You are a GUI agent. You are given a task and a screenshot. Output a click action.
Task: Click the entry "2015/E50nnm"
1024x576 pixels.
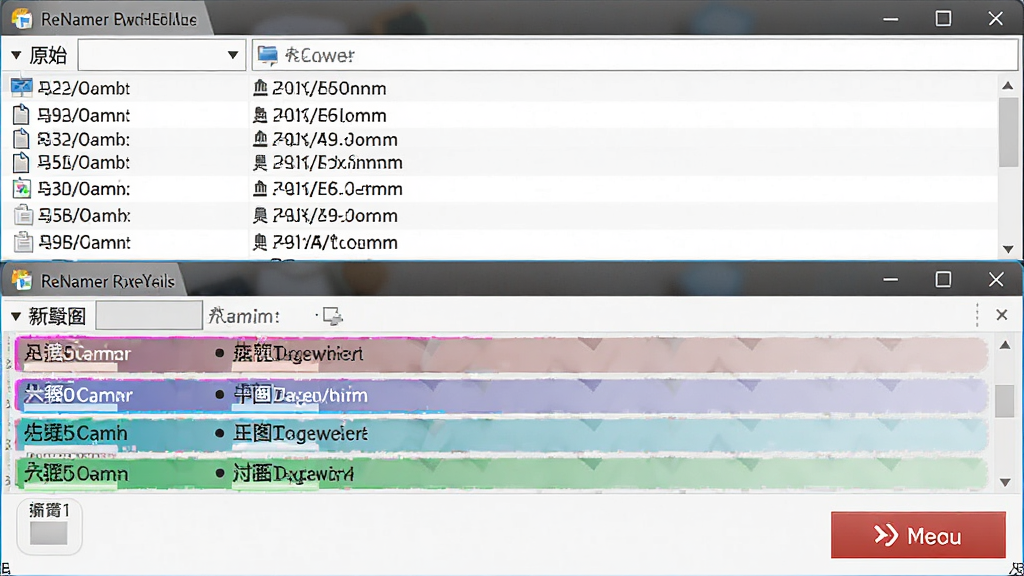(x=329, y=88)
